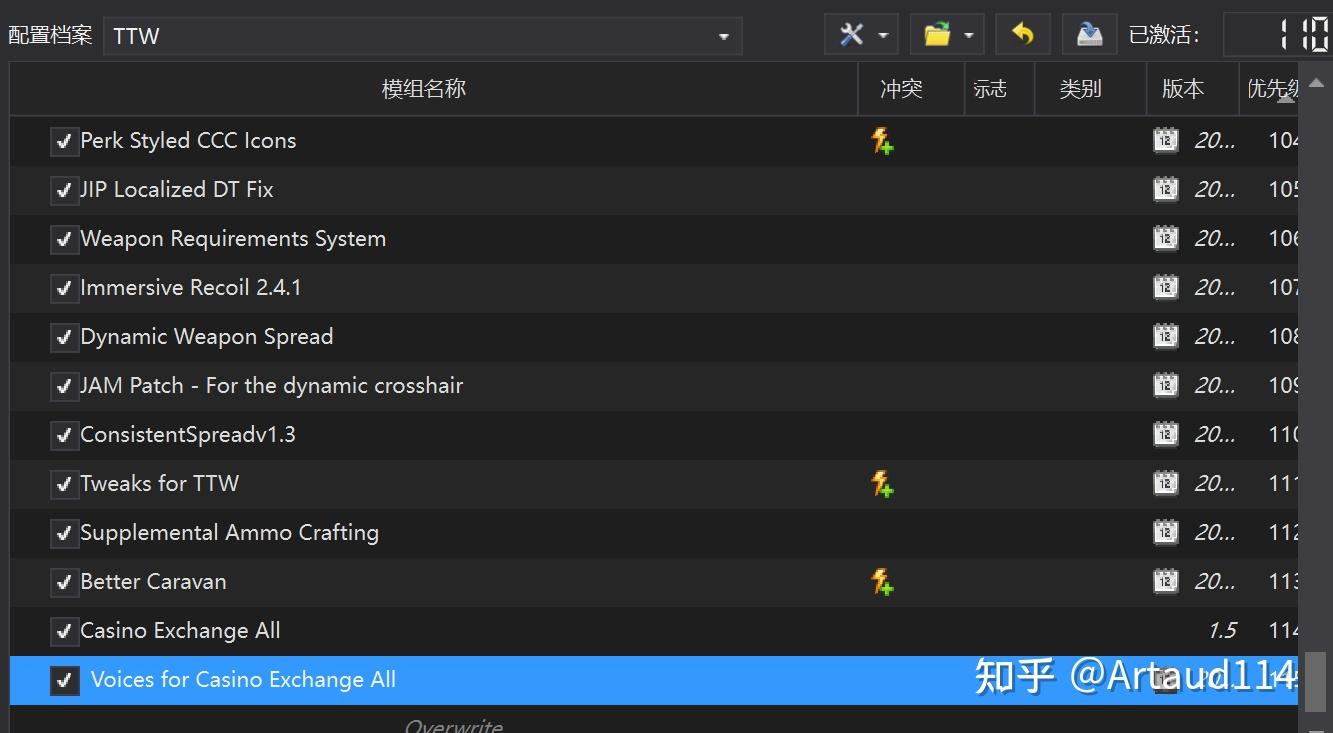Image resolution: width=1333 pixels, height=733 pixels.
Task: Click the conflict flag icon on Better Caravan
Action: click(x=881, y=581)
